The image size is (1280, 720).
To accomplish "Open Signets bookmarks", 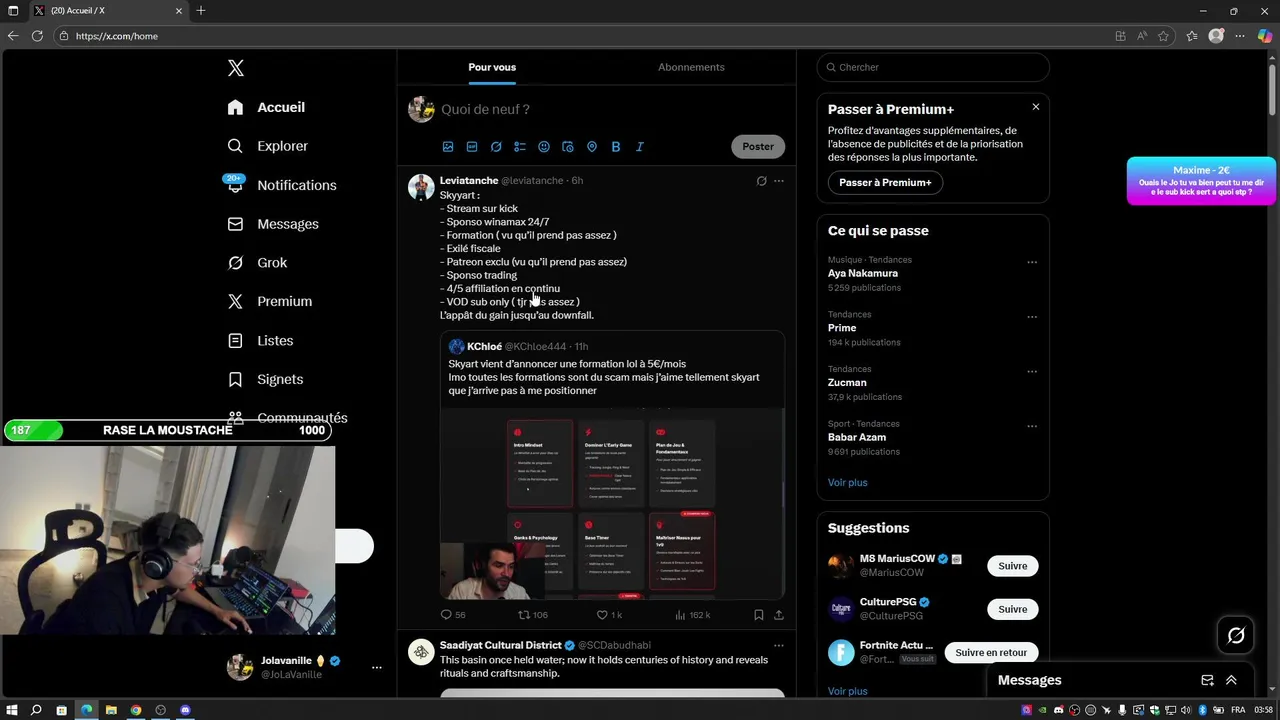I will [x=265, y=379].
